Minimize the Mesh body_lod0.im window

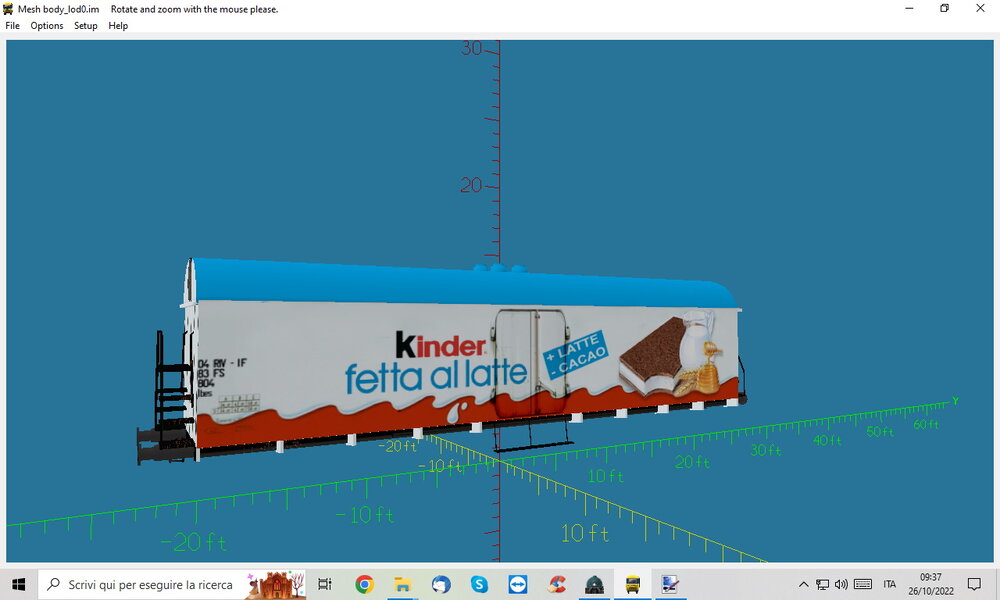coord(909,8)
